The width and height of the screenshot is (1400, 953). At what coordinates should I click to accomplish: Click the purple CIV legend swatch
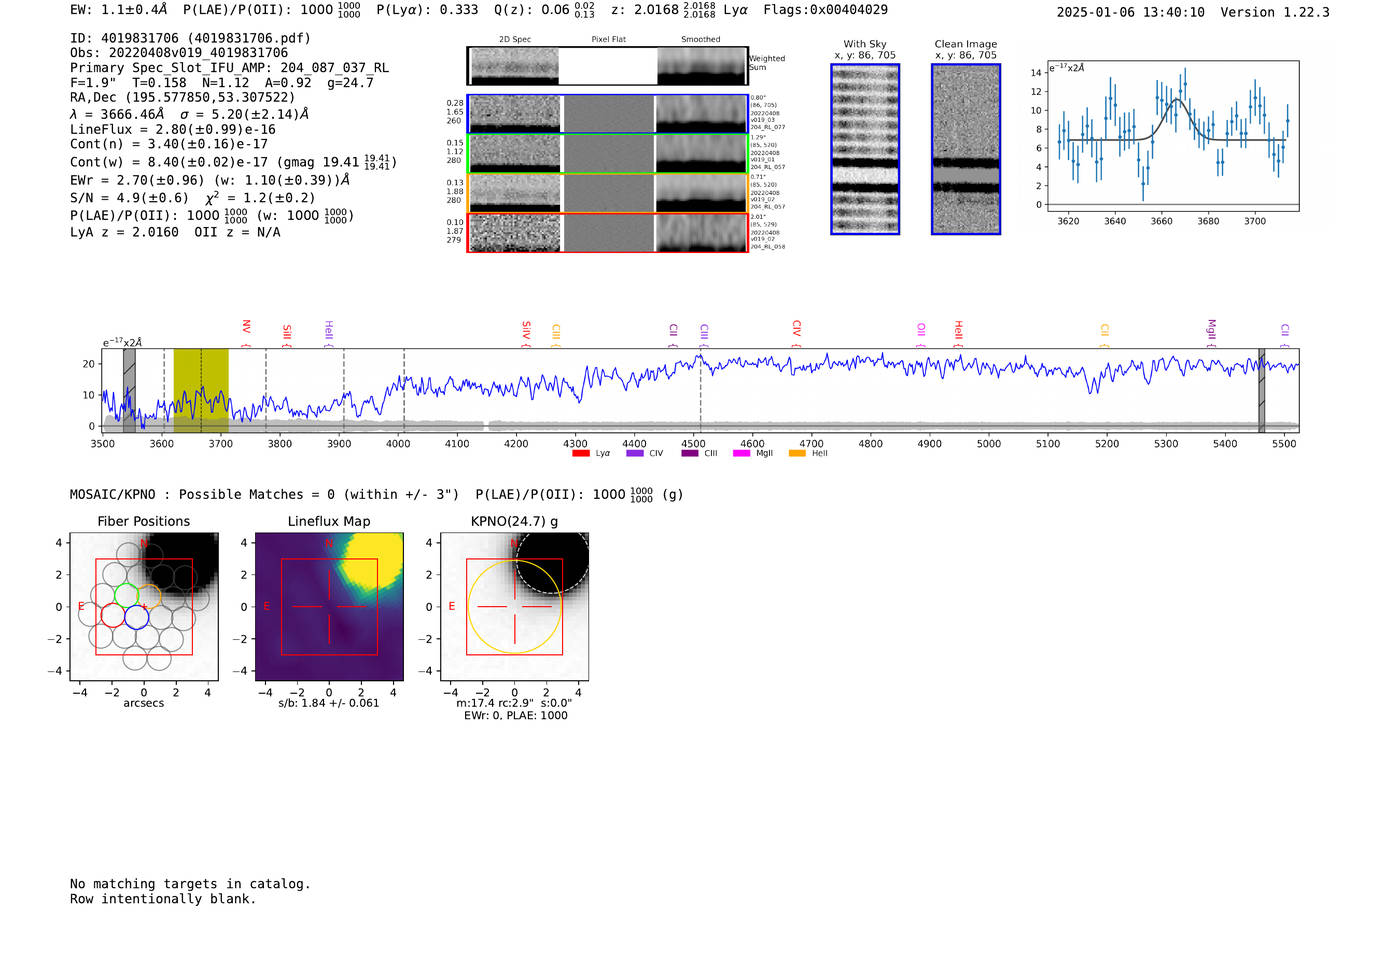(x=634, y=453)
